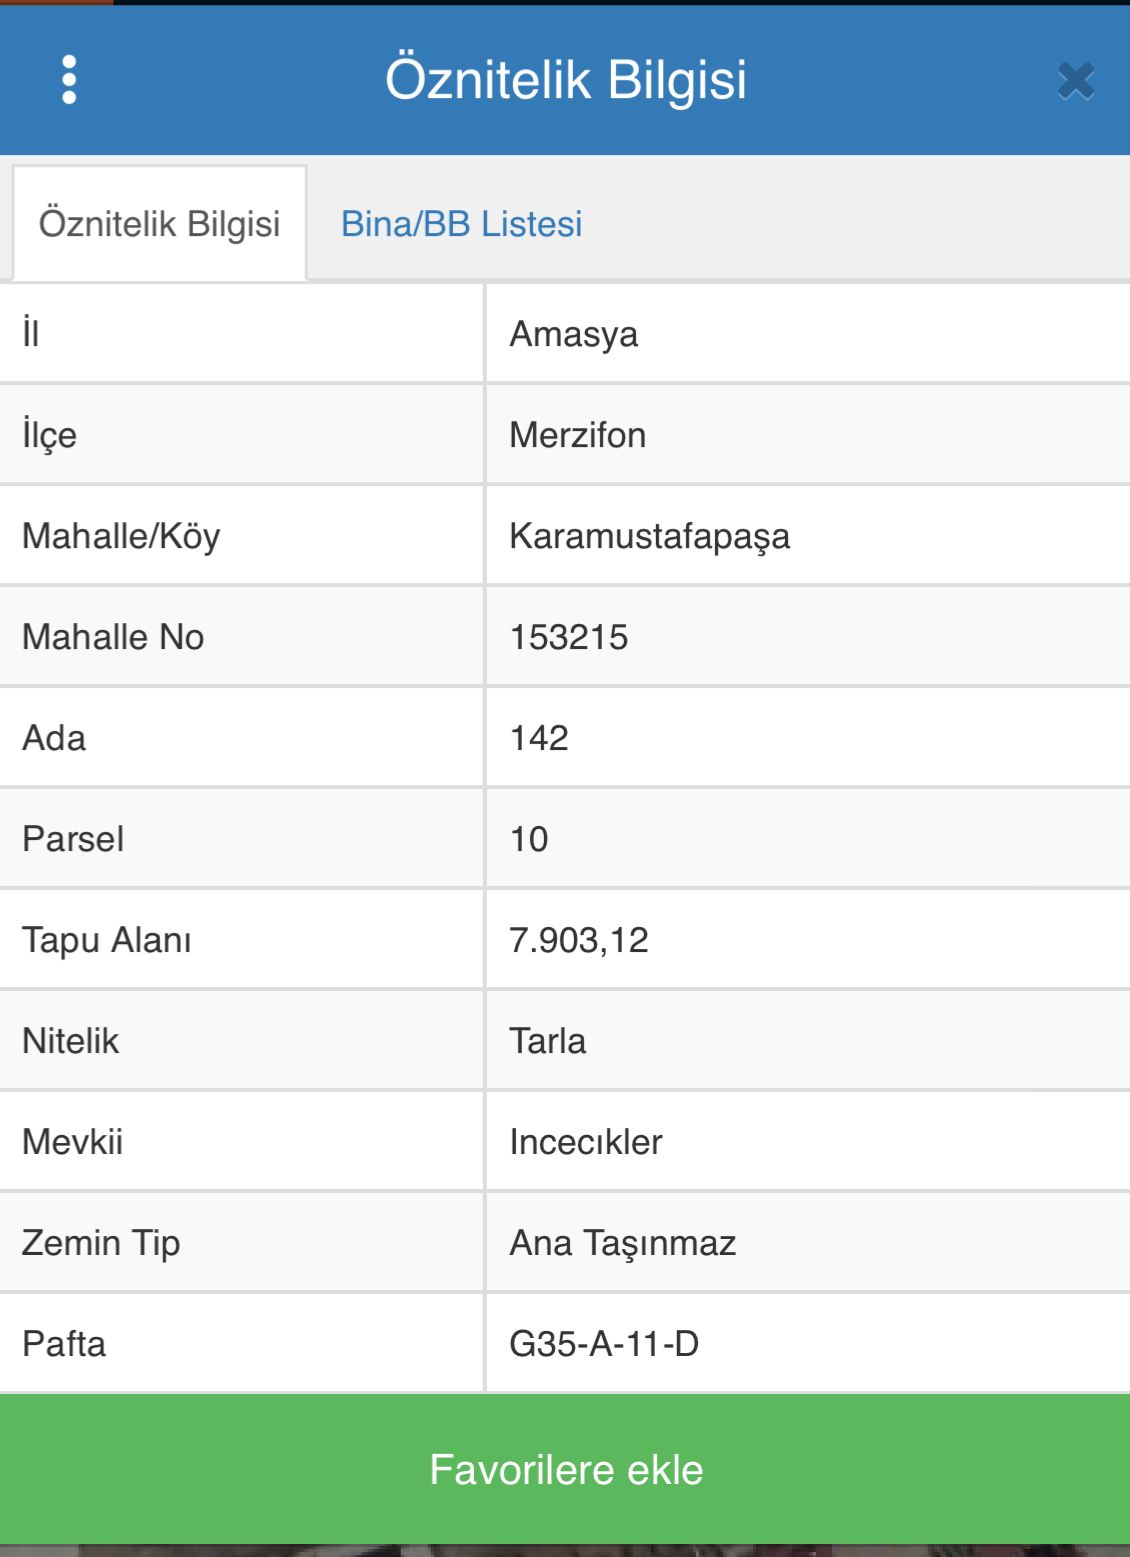Click the Nitelik value Tarla
Image resolution: width=1130 pixels, height=1557 pixels.
tap(547, 1041)
